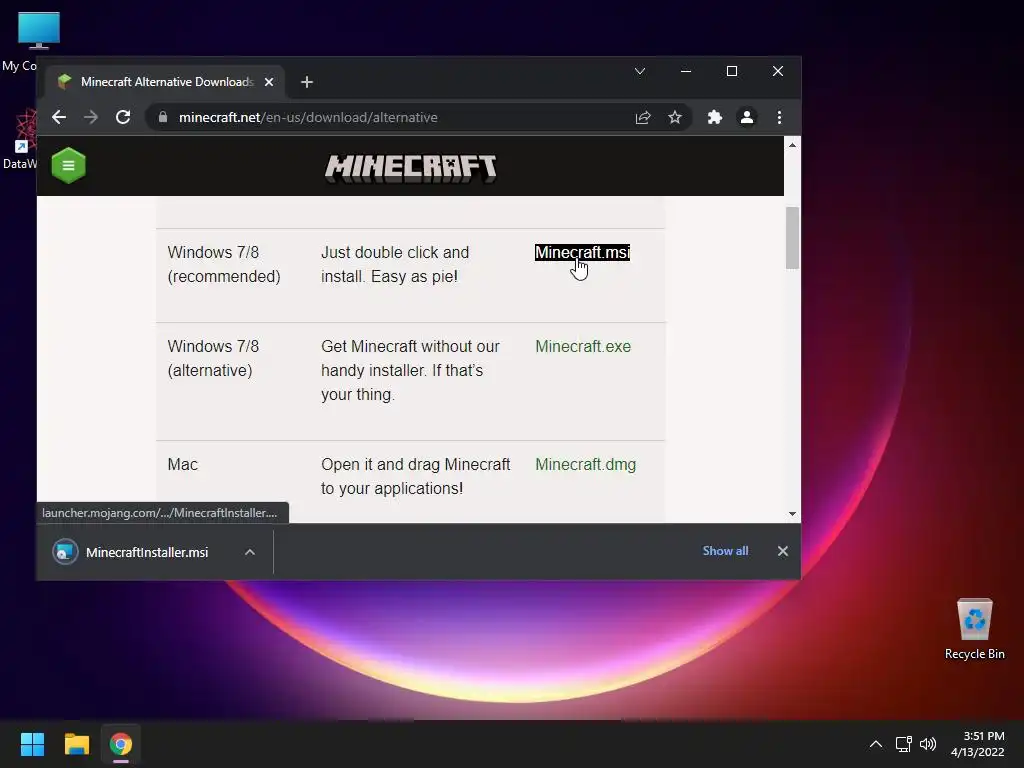Expand MinecraftInstaller.msi download options chevron
This screenshot has height=768, width=1024.
click(x=249, y=552)
